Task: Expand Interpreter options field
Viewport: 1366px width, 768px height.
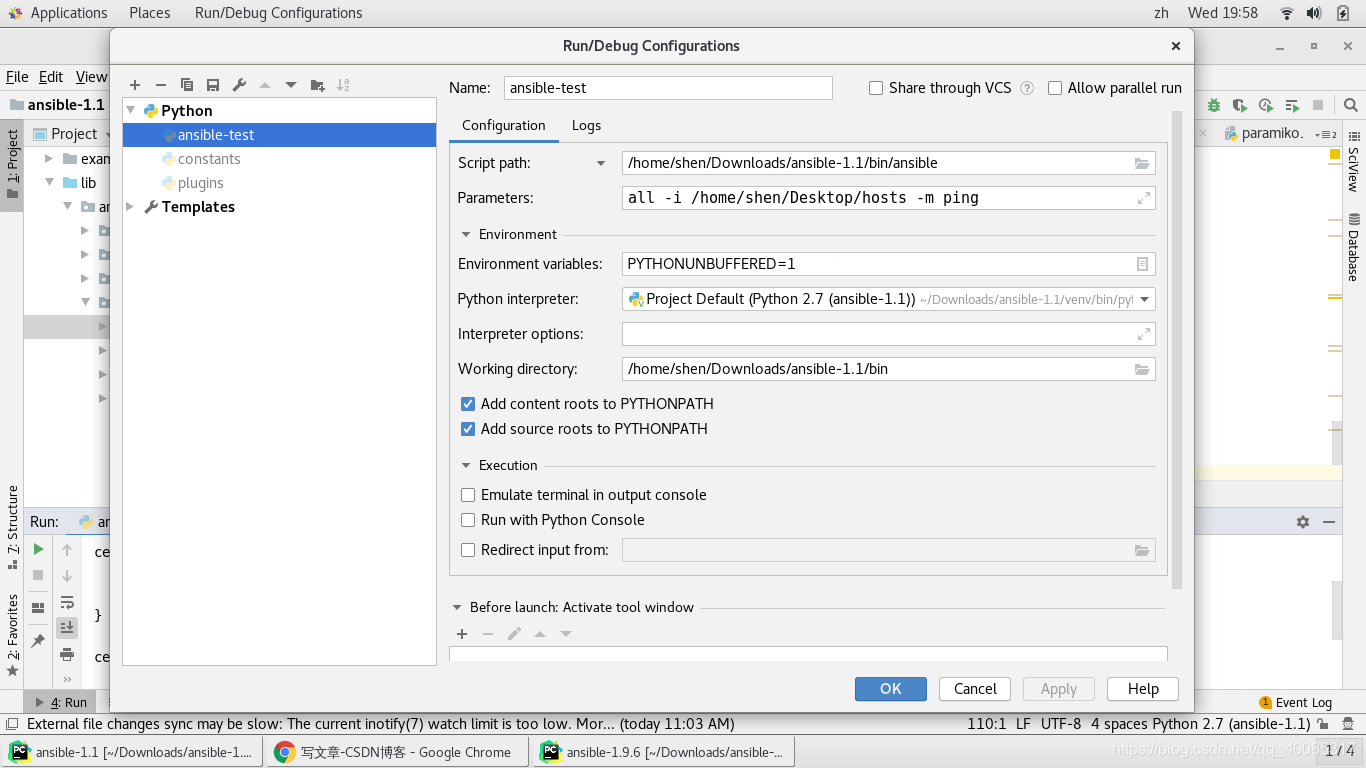Action: pyautogui.click(x=1143, y=334)
